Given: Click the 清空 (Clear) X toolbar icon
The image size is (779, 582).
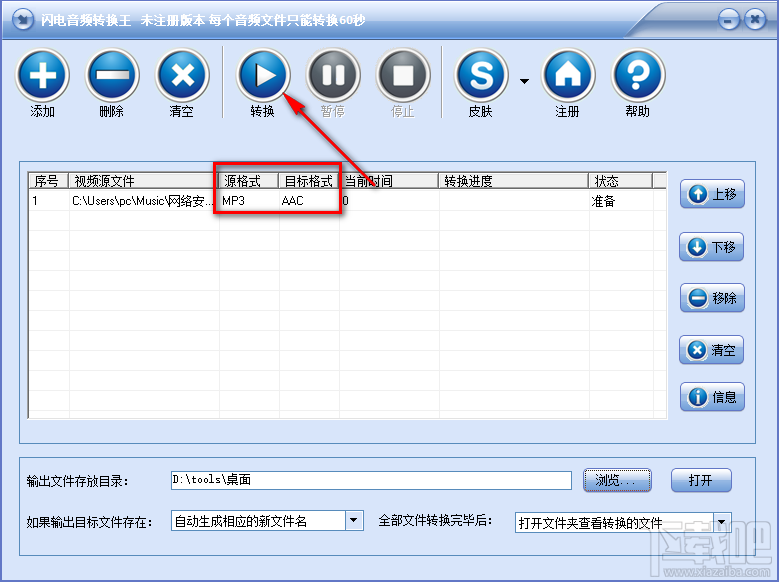Looking at the screenshot, I should coord(182,75).
